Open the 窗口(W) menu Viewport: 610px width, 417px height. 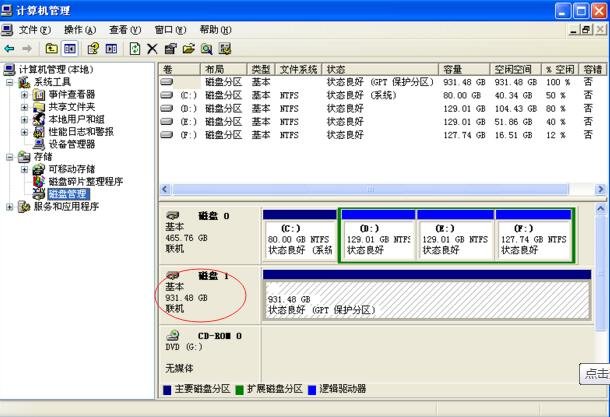(x=170, y=30)
